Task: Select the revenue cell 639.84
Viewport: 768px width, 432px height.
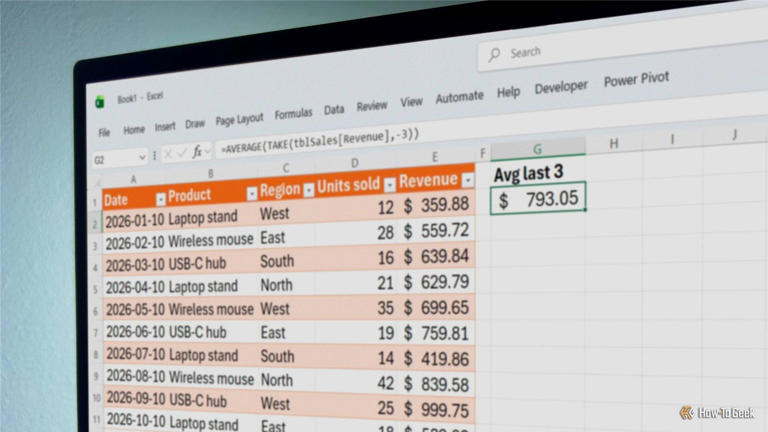Action: [x=435, y=256]
